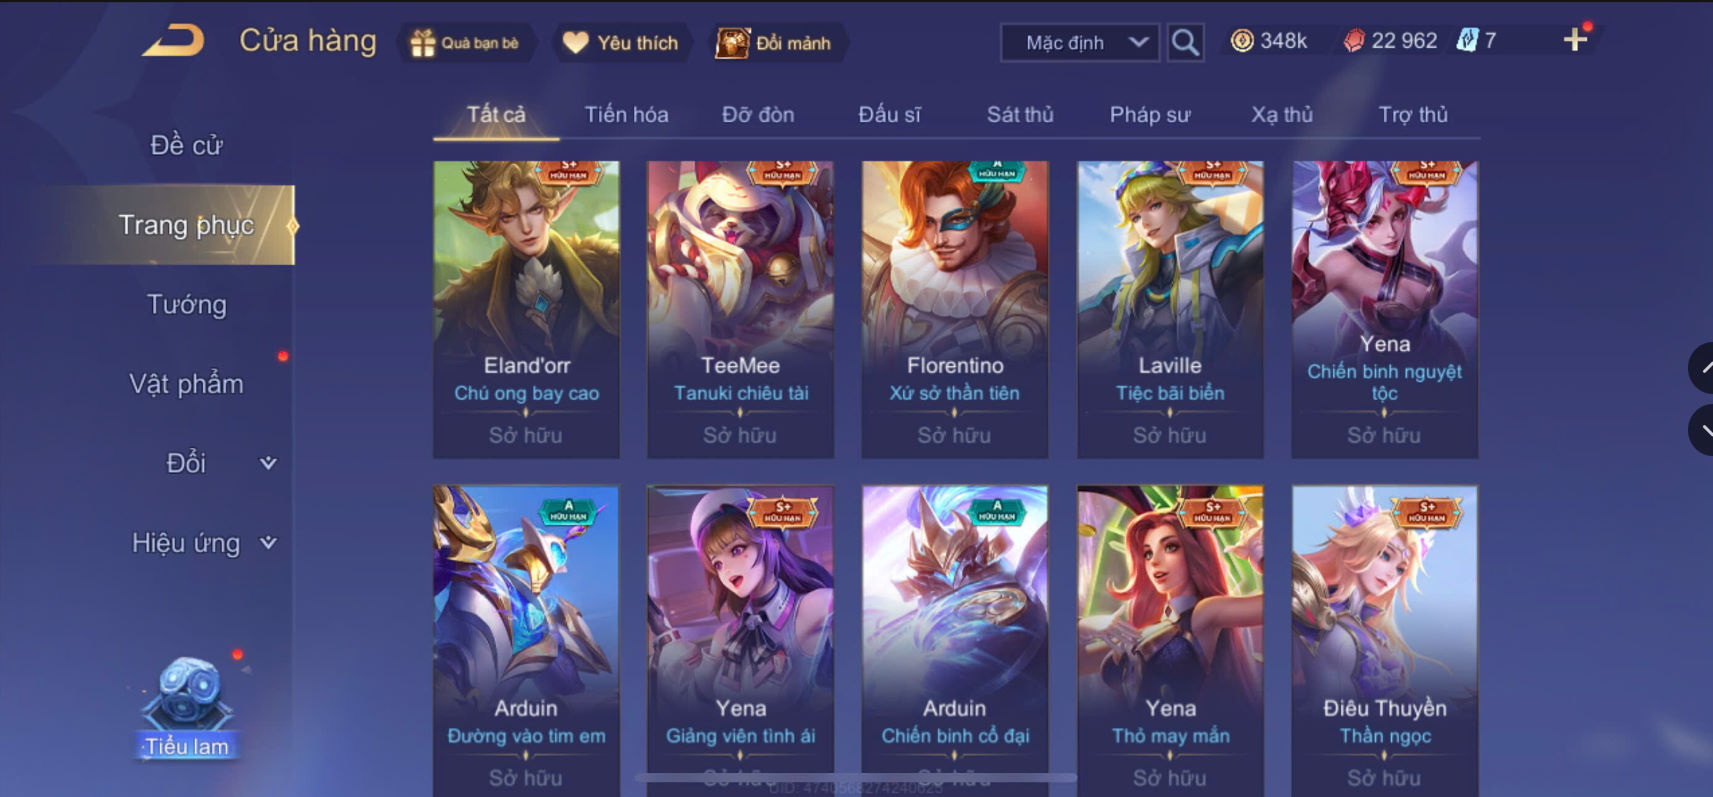
Task: Open the Quà bạn bè gift icon
Action: coord(423,43)
